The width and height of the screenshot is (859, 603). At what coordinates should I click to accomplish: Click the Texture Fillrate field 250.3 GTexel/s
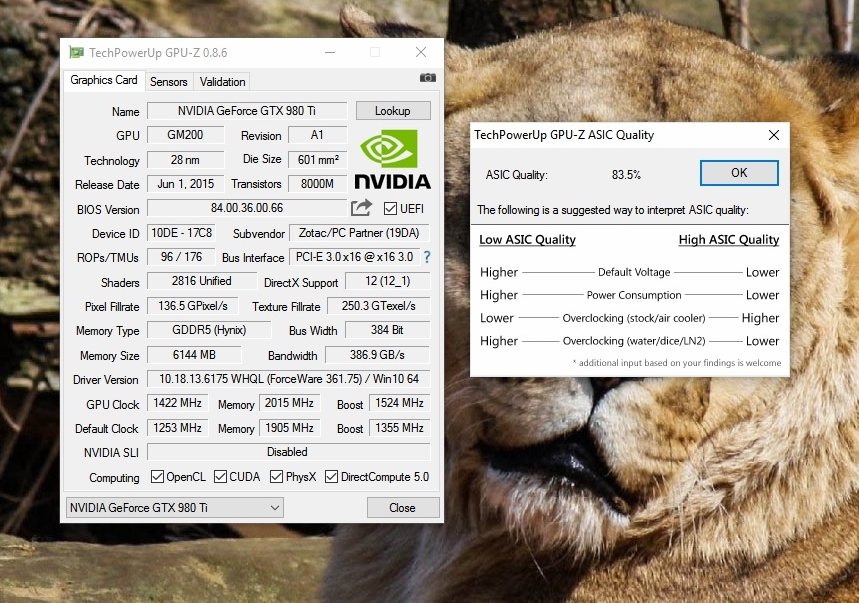click(379, 306)
